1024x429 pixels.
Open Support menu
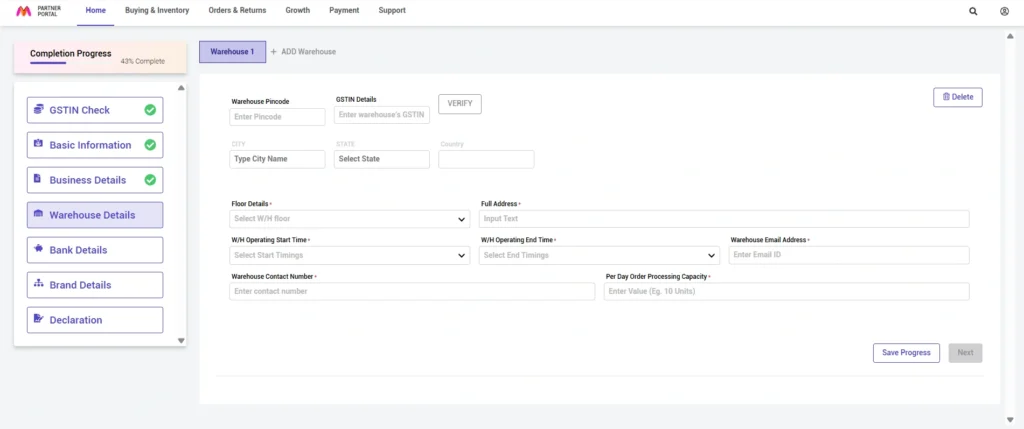click(392, 10)
